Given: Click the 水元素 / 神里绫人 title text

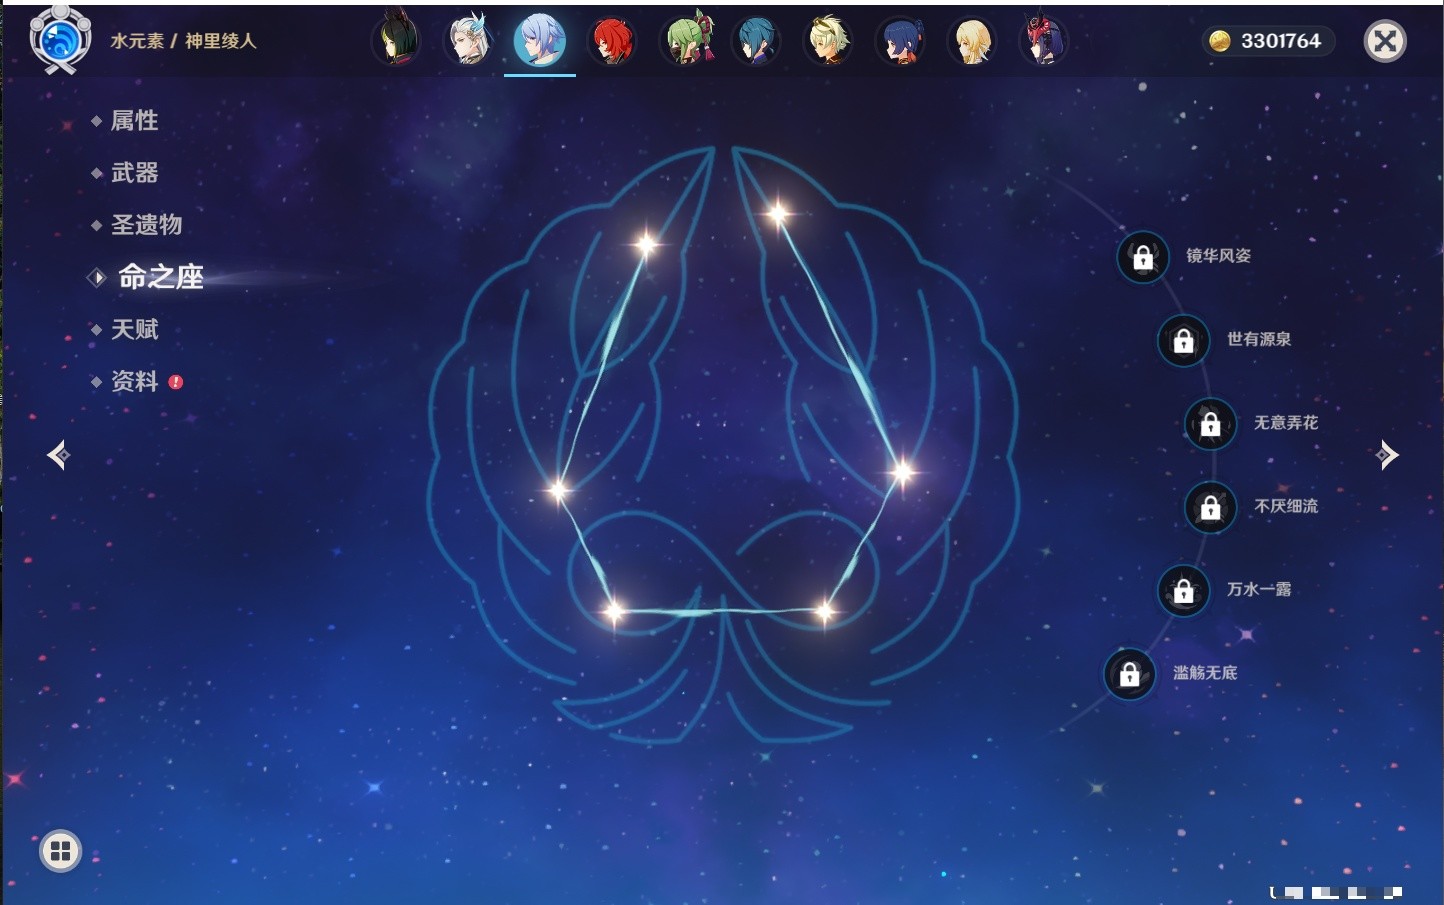Looking at the screenshot, I should pos(184,41).
